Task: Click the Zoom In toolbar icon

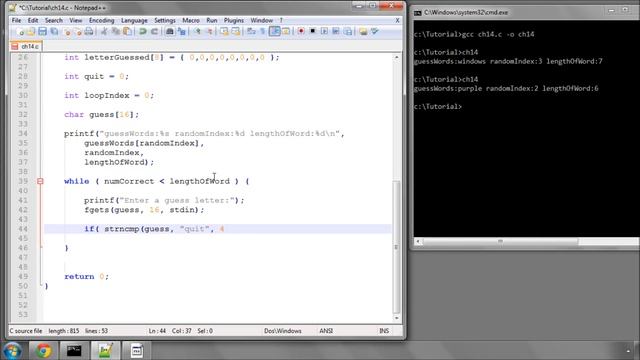Action: pyautogui.click(x=197, y=31)
